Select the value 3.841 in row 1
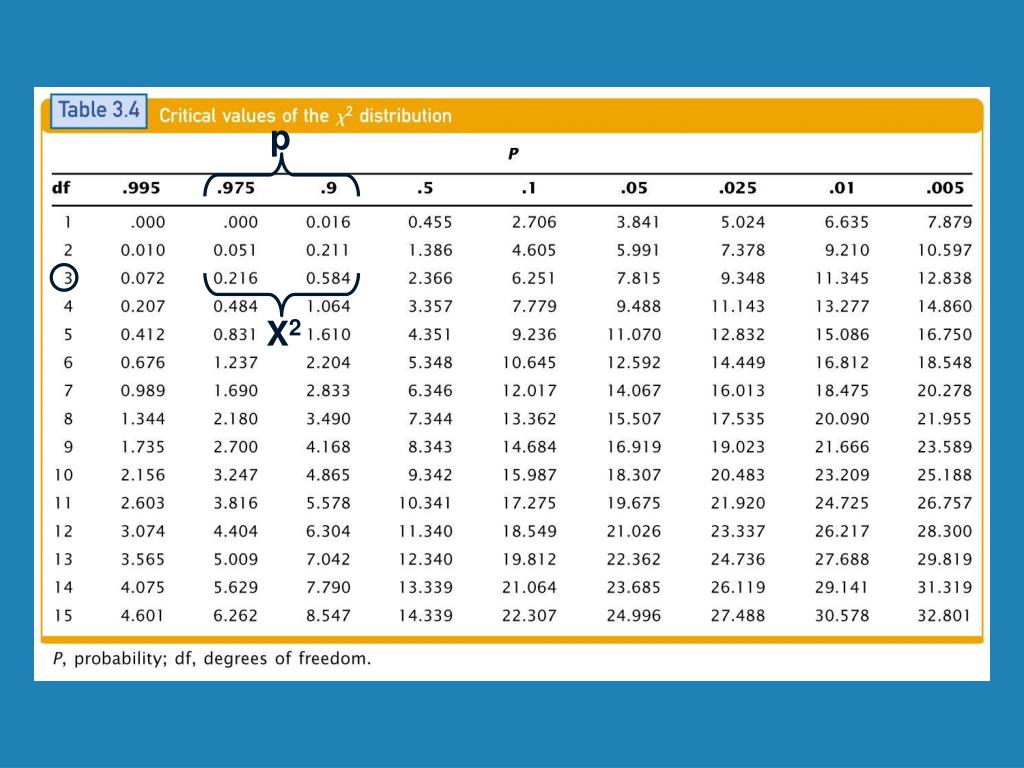The image size is (1024, 768). pyautogui.click(x=638, y=223)
